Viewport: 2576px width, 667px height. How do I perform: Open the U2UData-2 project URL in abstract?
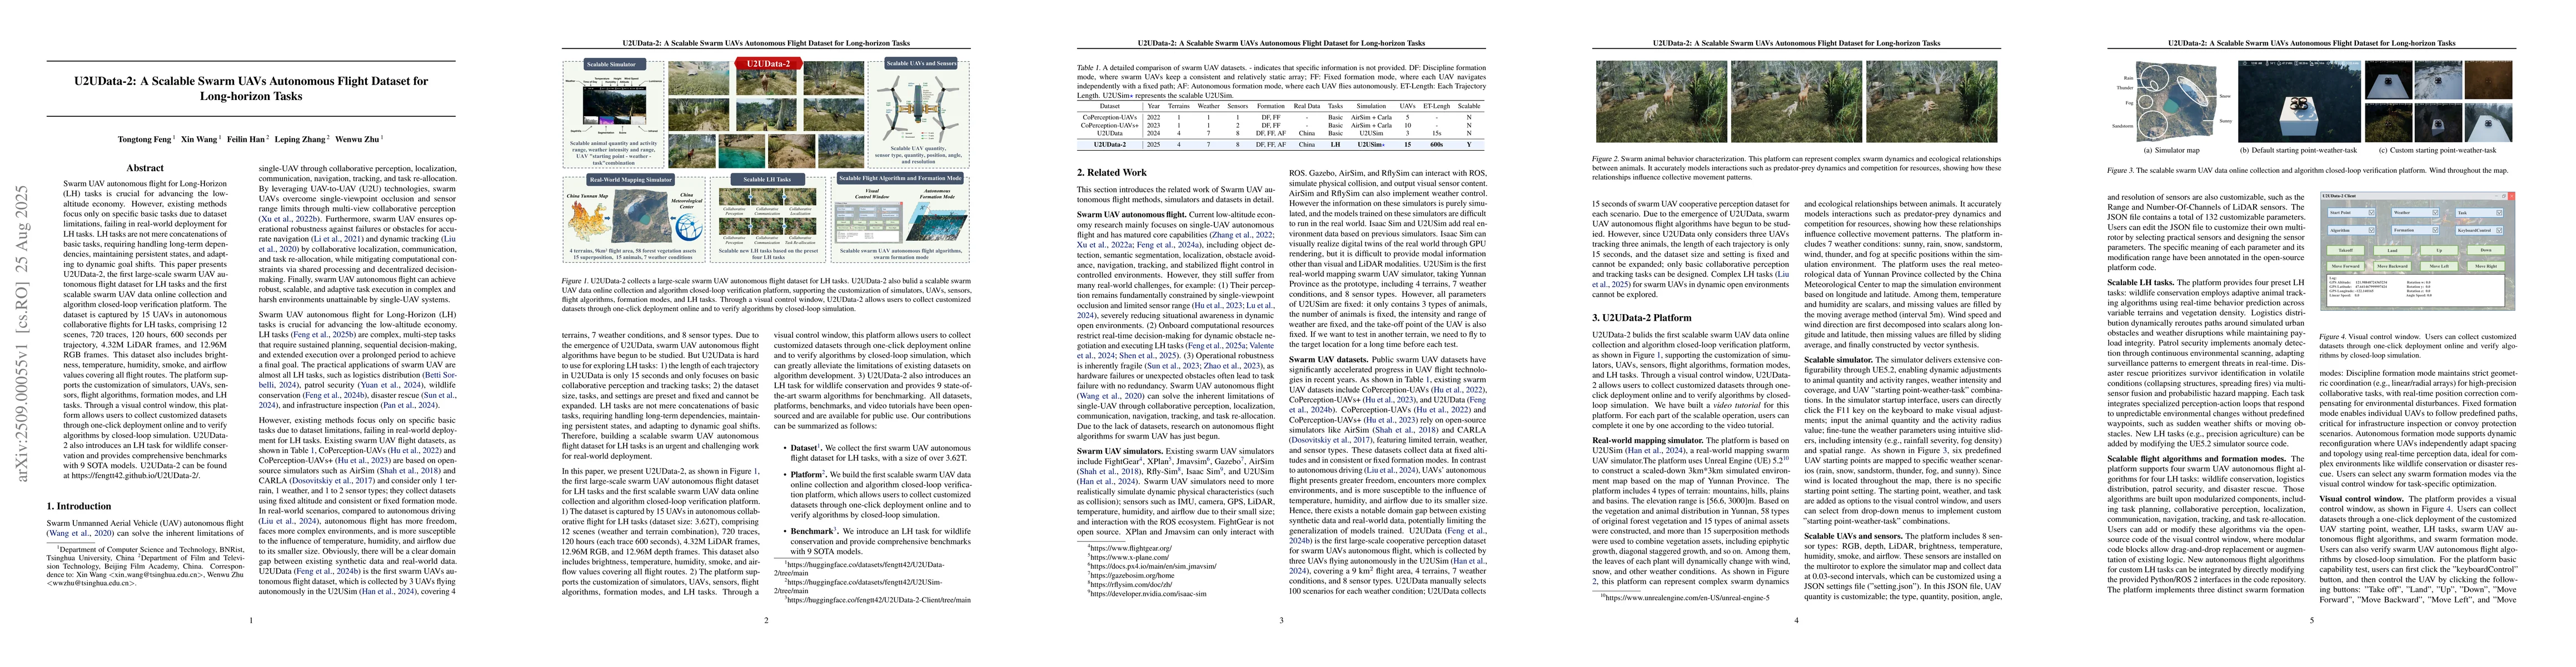pyautogui.click(x=135, y=475)
